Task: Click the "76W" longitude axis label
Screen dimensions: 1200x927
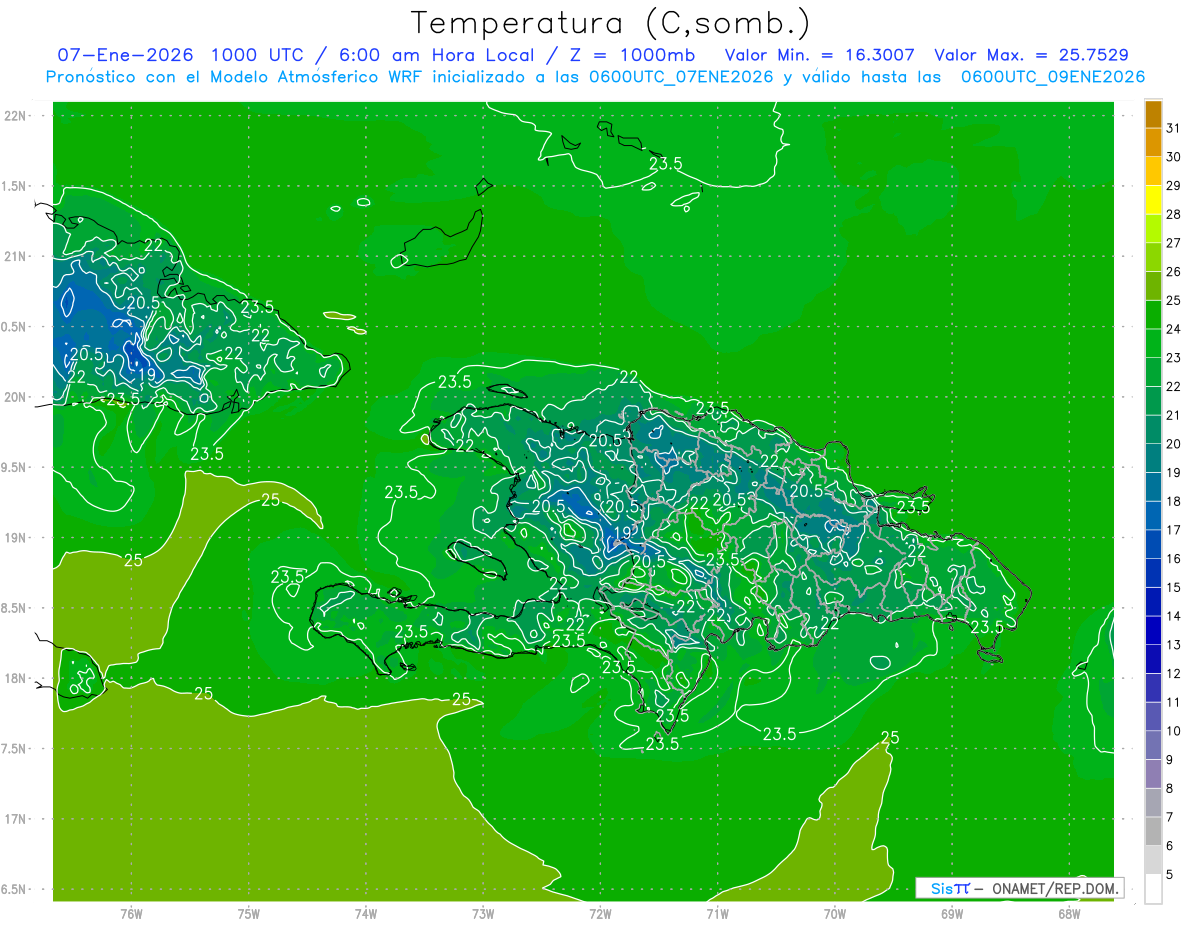Action: pos(131,914)
